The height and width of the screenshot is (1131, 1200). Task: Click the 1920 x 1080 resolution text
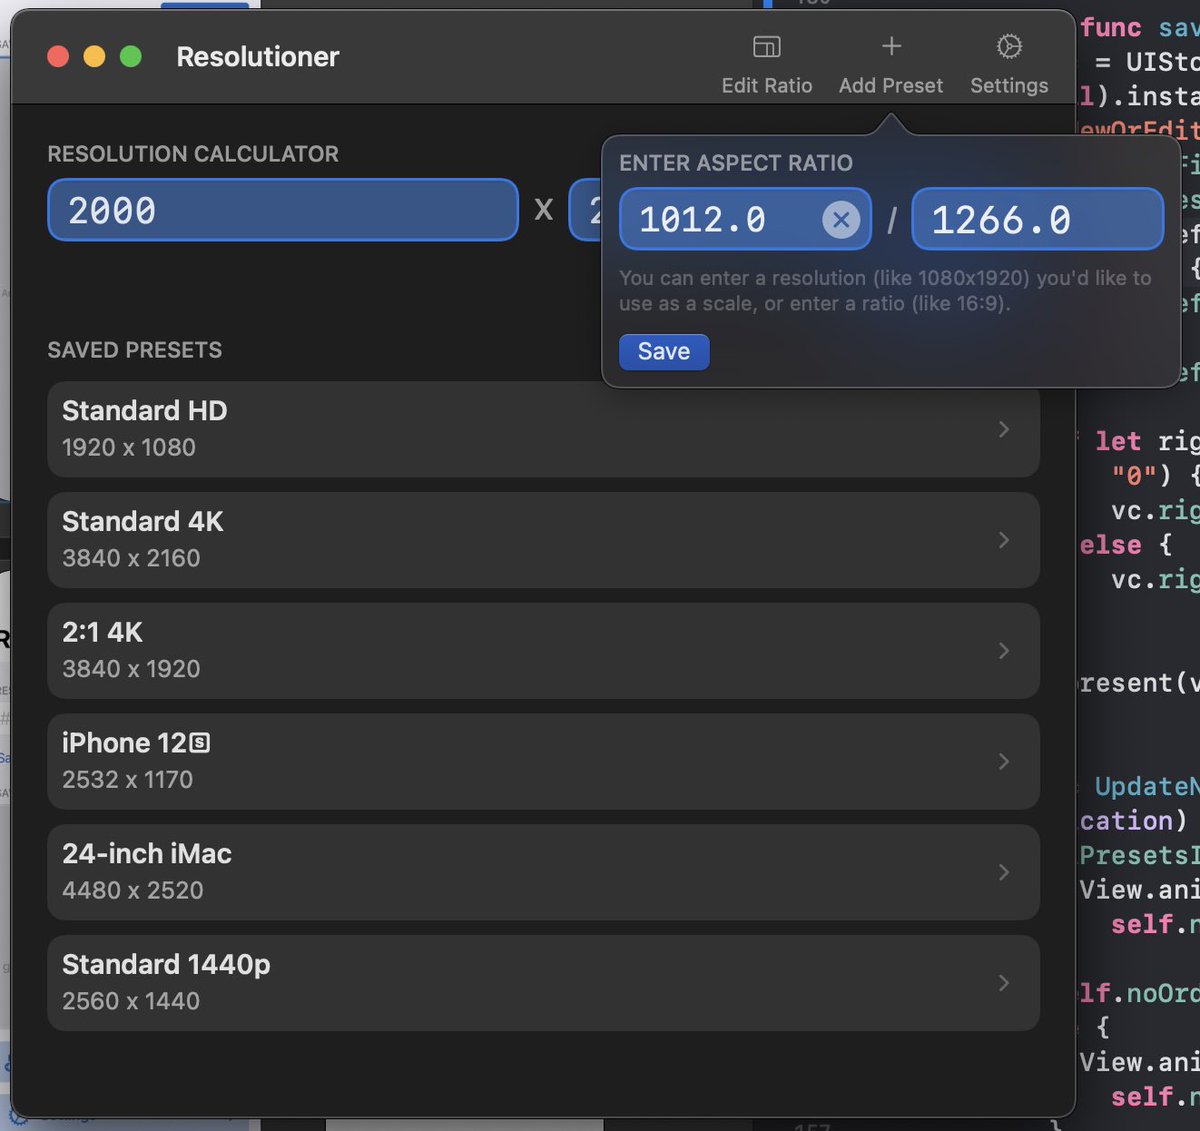(x=129, y=448)
